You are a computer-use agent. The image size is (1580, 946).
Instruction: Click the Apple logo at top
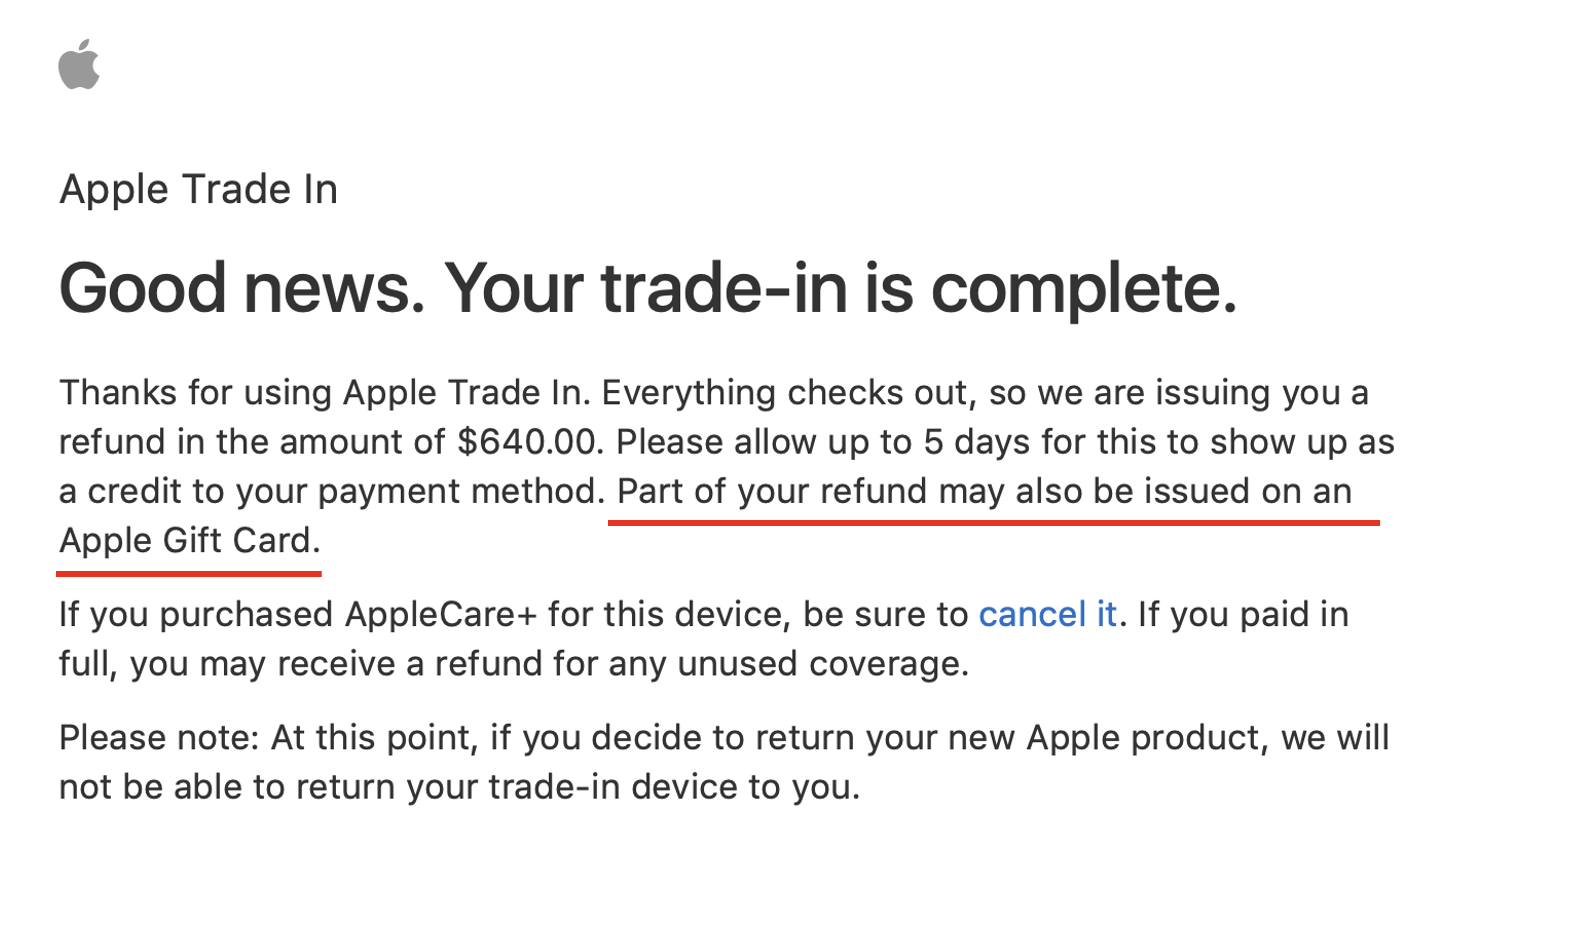[x=79, y=64]
